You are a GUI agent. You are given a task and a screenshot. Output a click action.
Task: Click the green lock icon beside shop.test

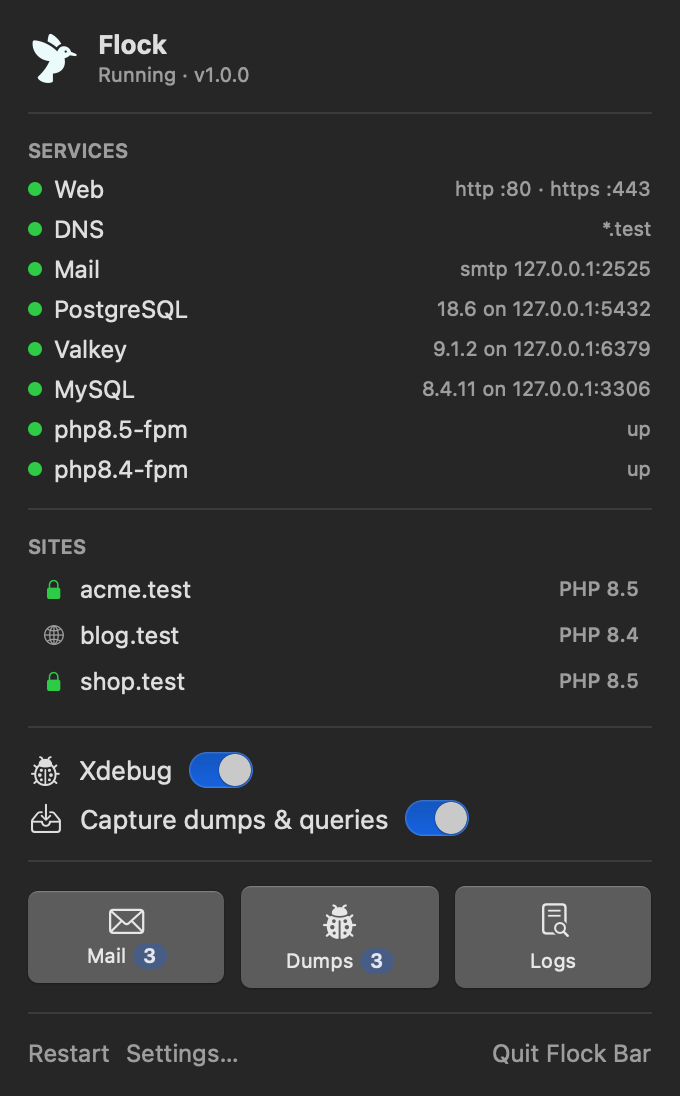pyautogui.click(x=54, y=682)
